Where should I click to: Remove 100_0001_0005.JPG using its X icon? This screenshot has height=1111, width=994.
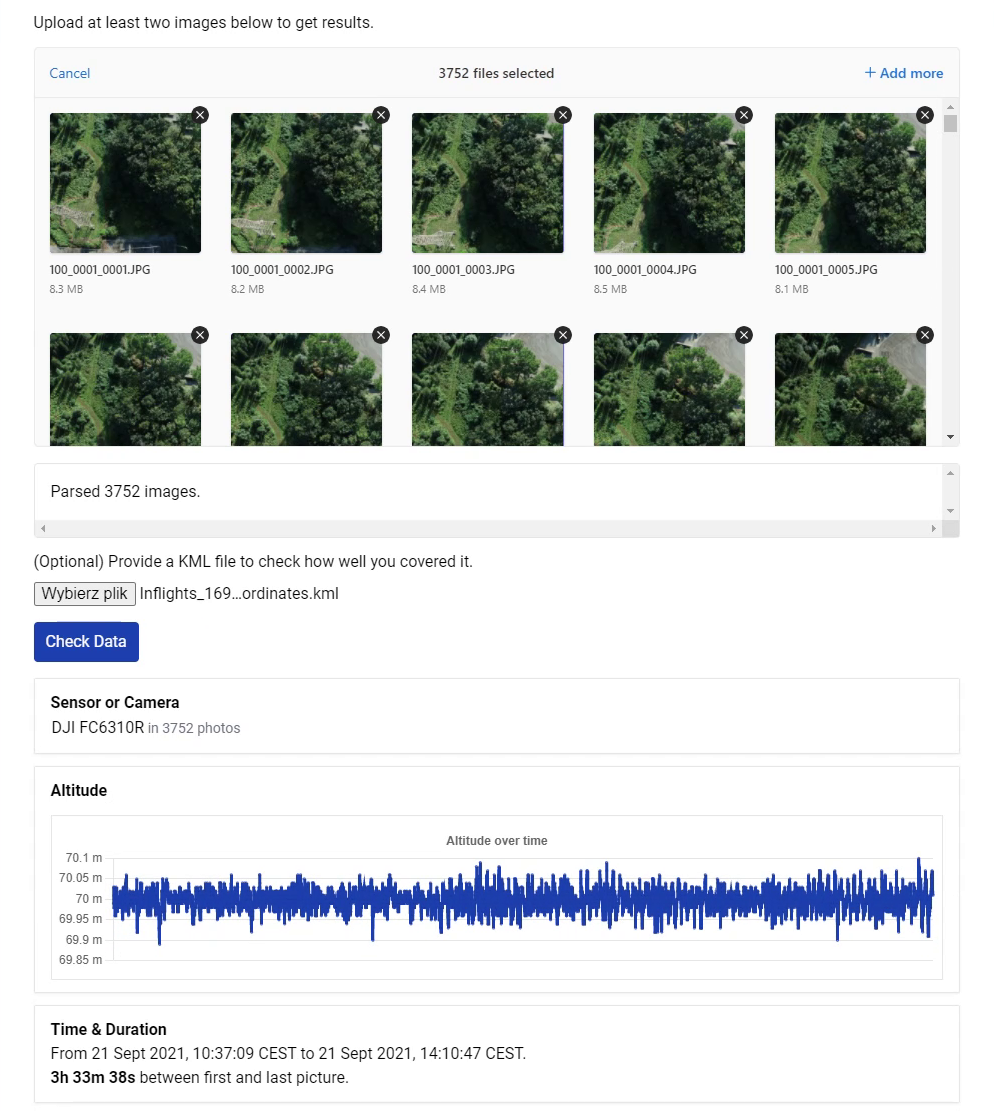tap(925, 115)
